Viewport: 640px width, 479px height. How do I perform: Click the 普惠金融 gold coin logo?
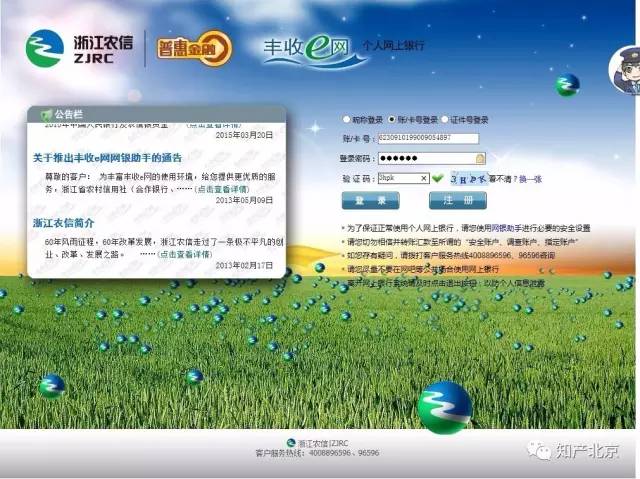pyautogui.click(x=196, y=47)
